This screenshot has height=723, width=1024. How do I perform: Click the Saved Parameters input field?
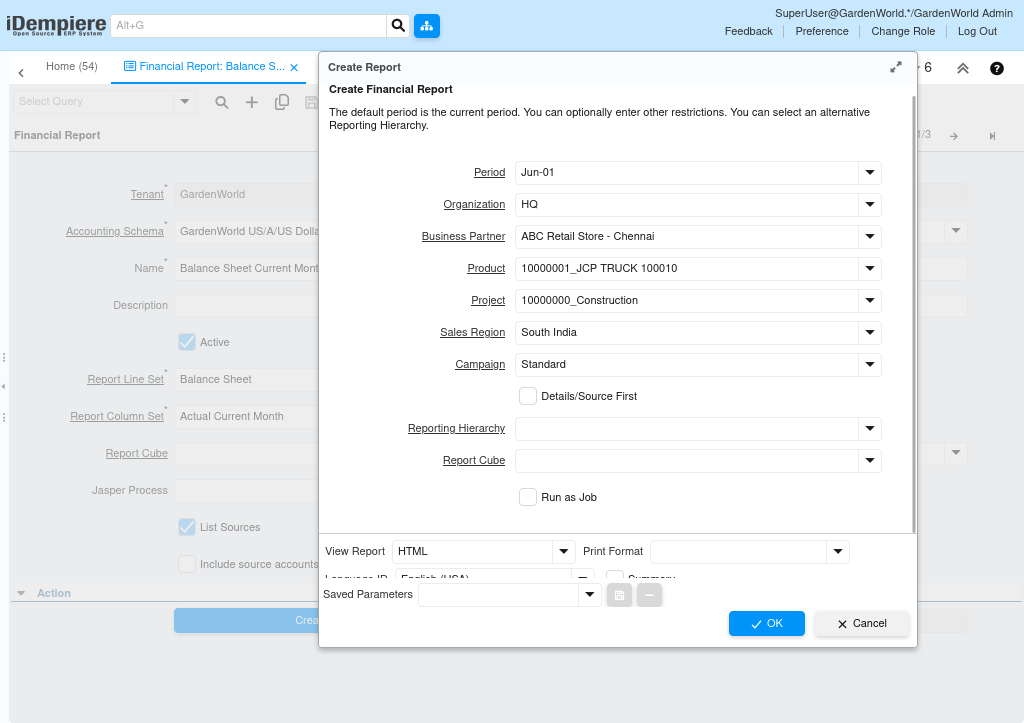click(x=498, y=594)
